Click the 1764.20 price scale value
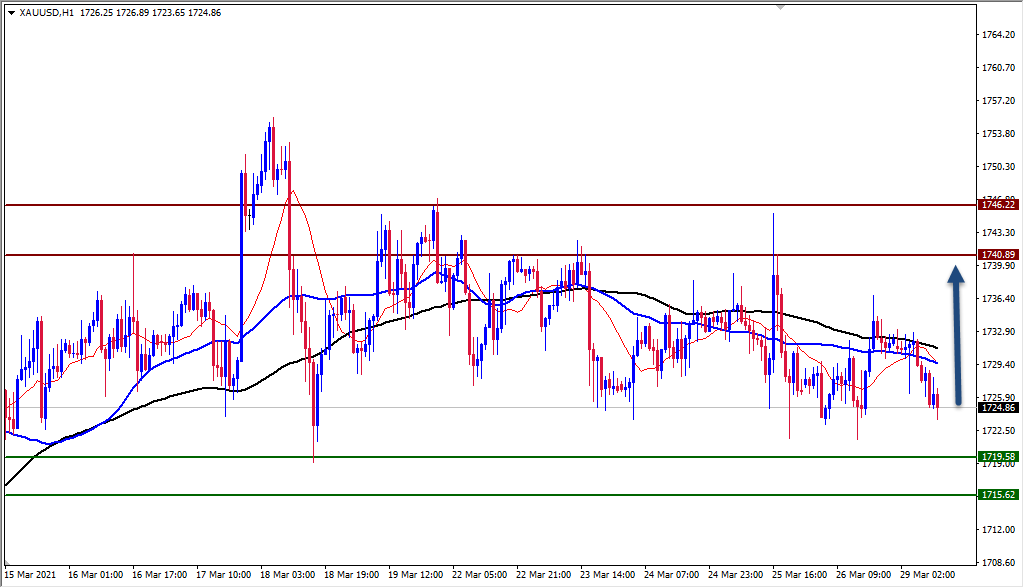 pos(999,35)
